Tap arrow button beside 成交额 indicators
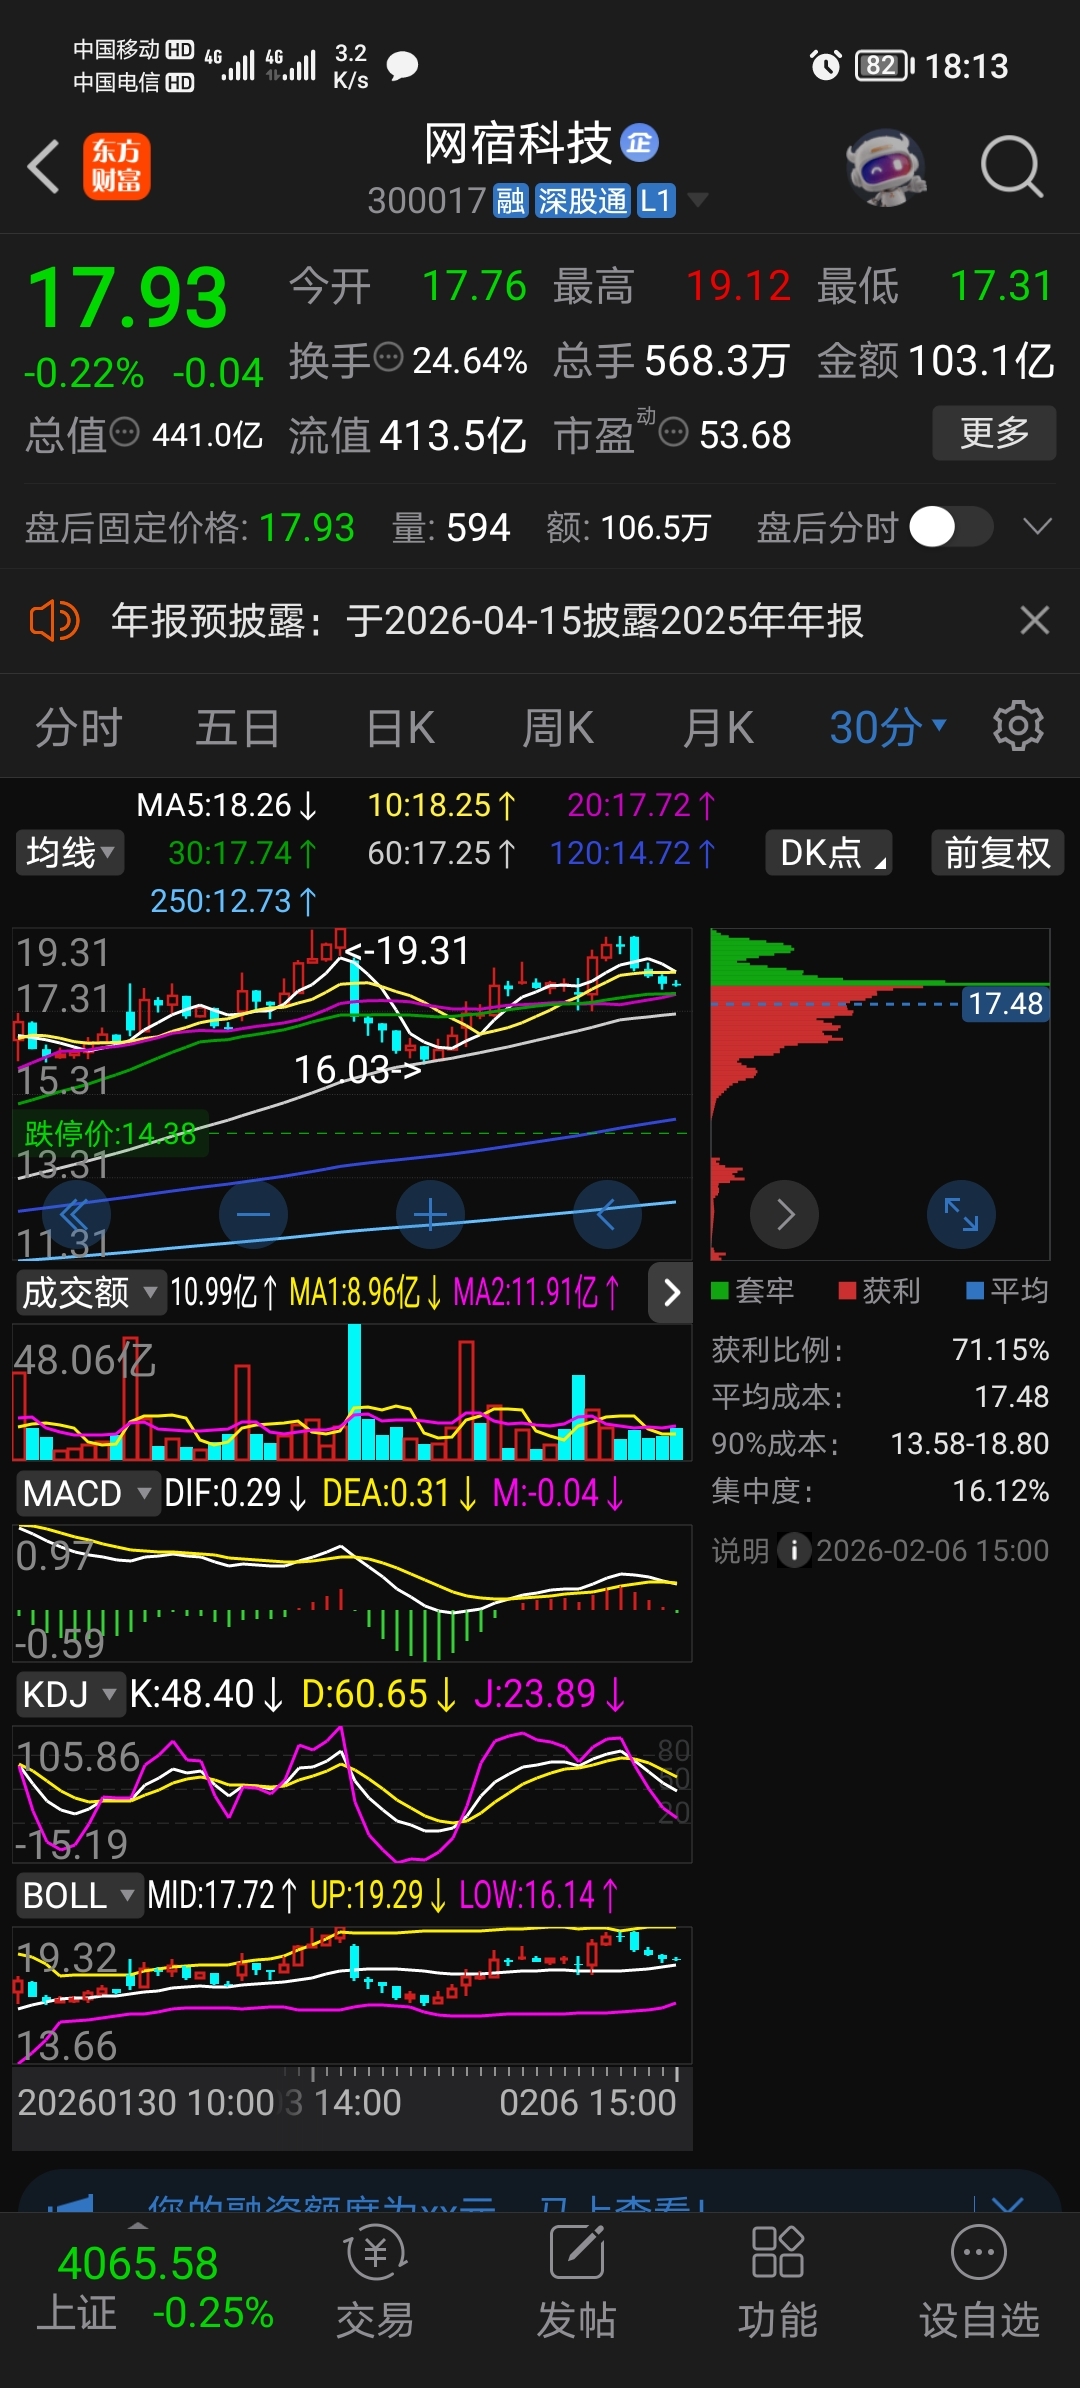The height and width of the screenshot is (2388, 1080). tap(671, 1292)
